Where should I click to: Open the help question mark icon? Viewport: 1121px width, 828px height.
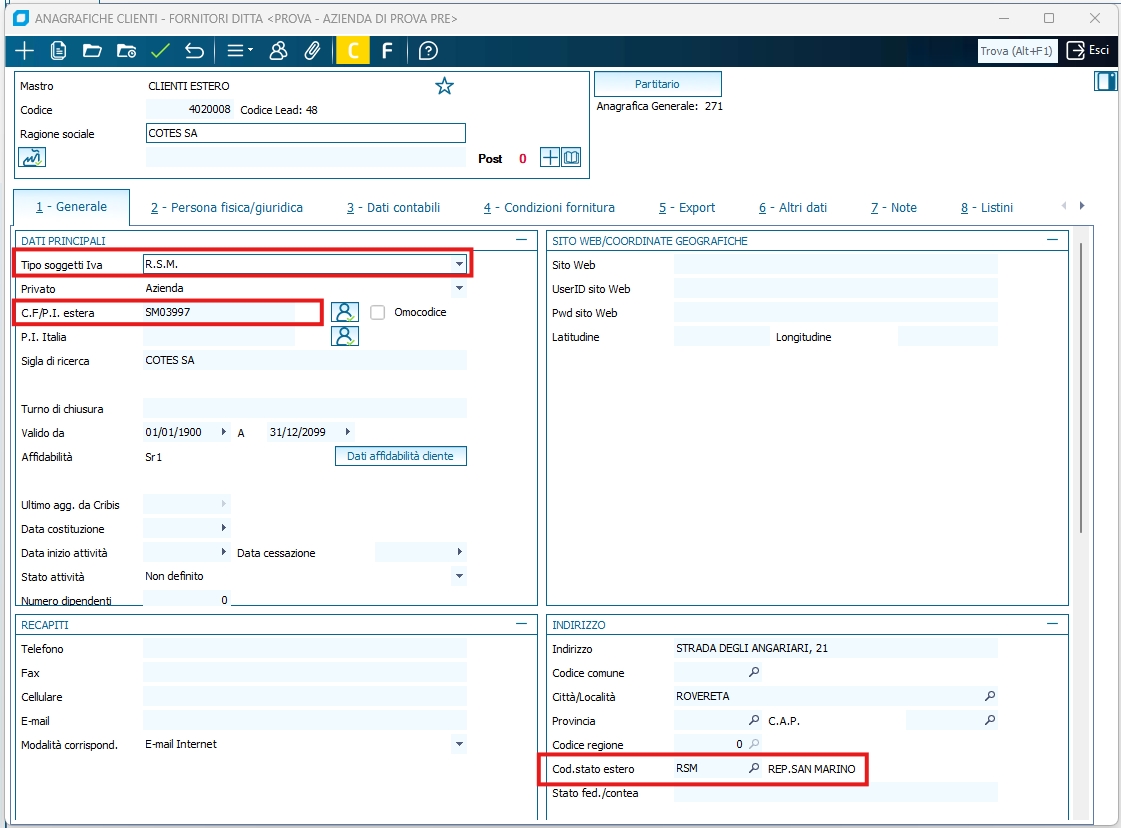[428, 51]
